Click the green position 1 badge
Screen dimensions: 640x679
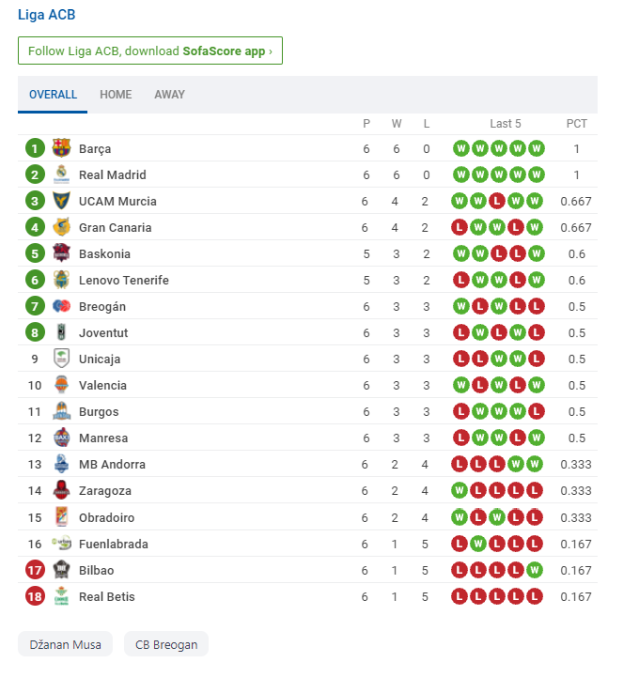tap(35, 149)
